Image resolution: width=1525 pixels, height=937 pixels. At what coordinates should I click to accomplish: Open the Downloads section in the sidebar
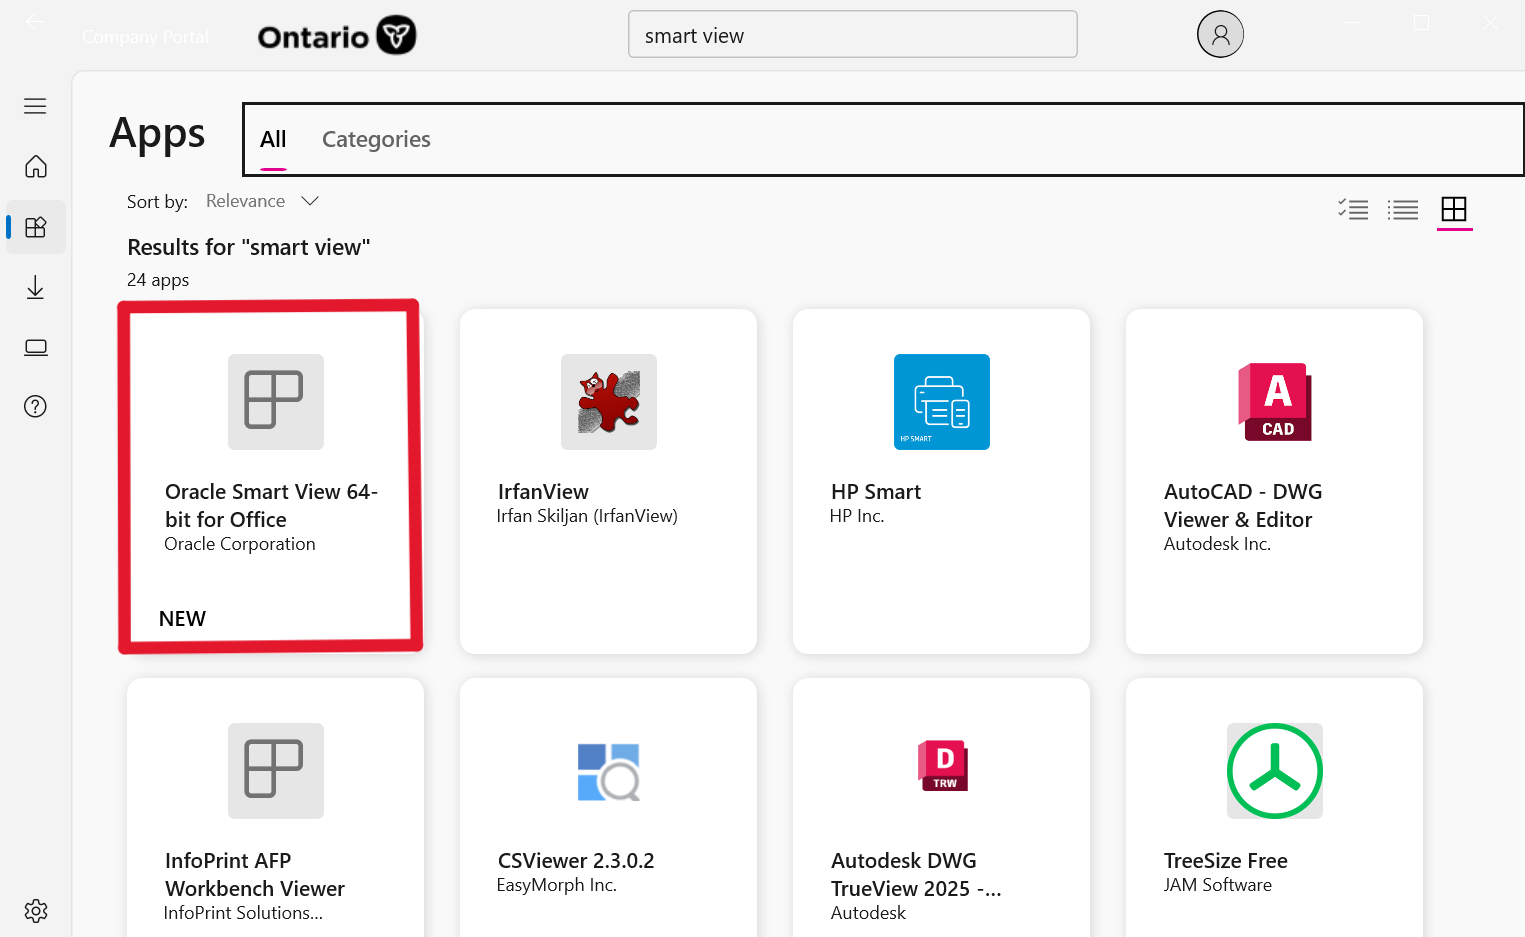[35, 287]
